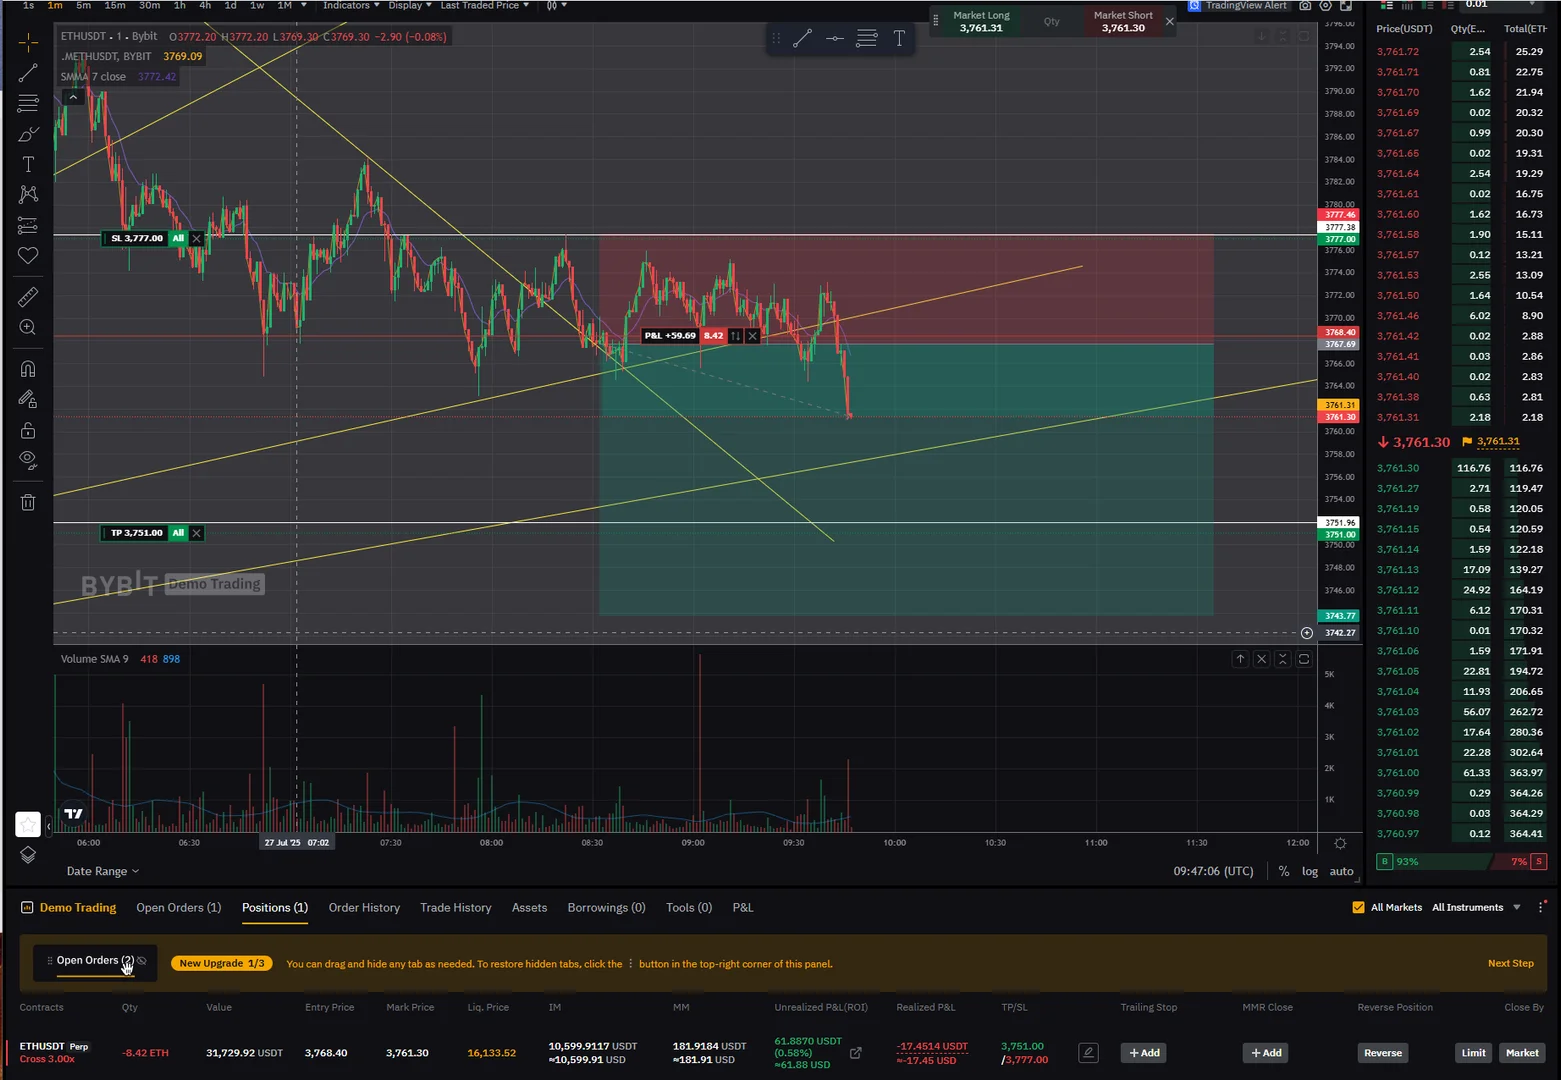Open the object tree layers icon
1561x1080 pixels.
28,855
